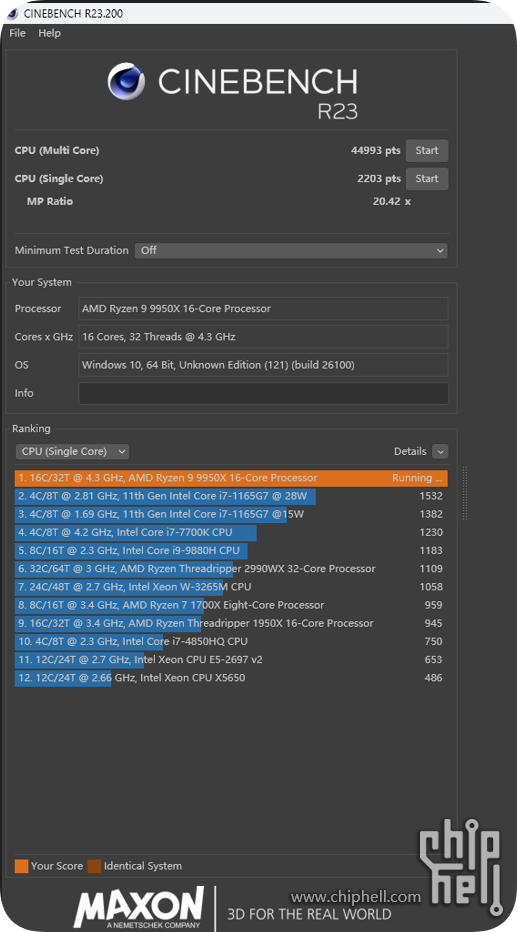Click the Processor name field
This screenshot has height=932, width=517.
coord(263,308)
